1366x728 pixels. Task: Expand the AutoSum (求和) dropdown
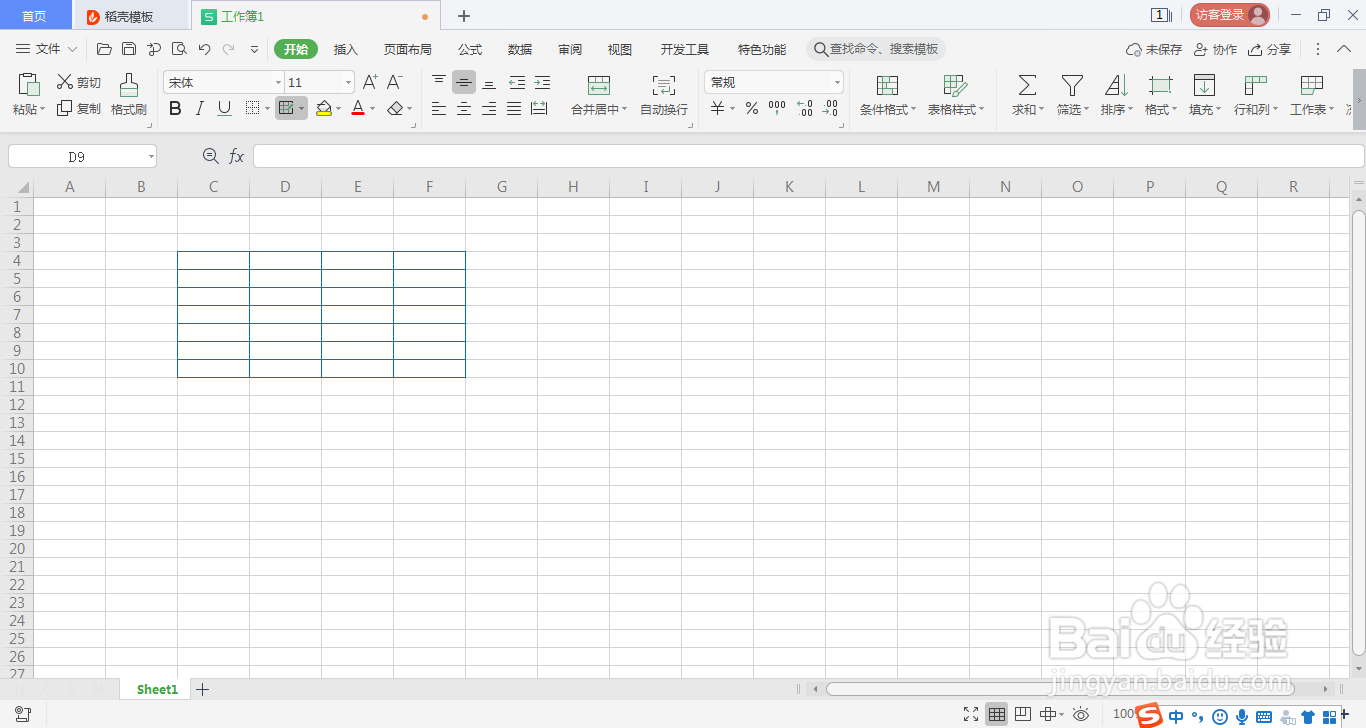(1028, 110)
